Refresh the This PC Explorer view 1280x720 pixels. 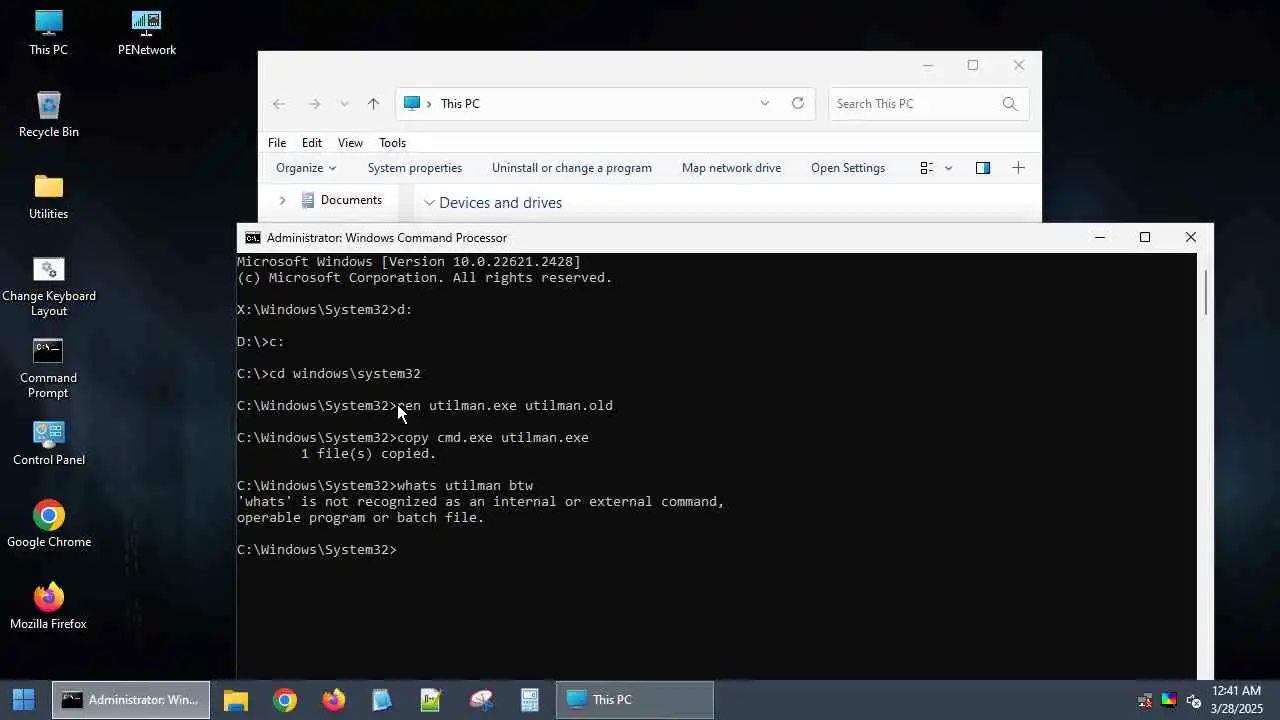[798, 104]
